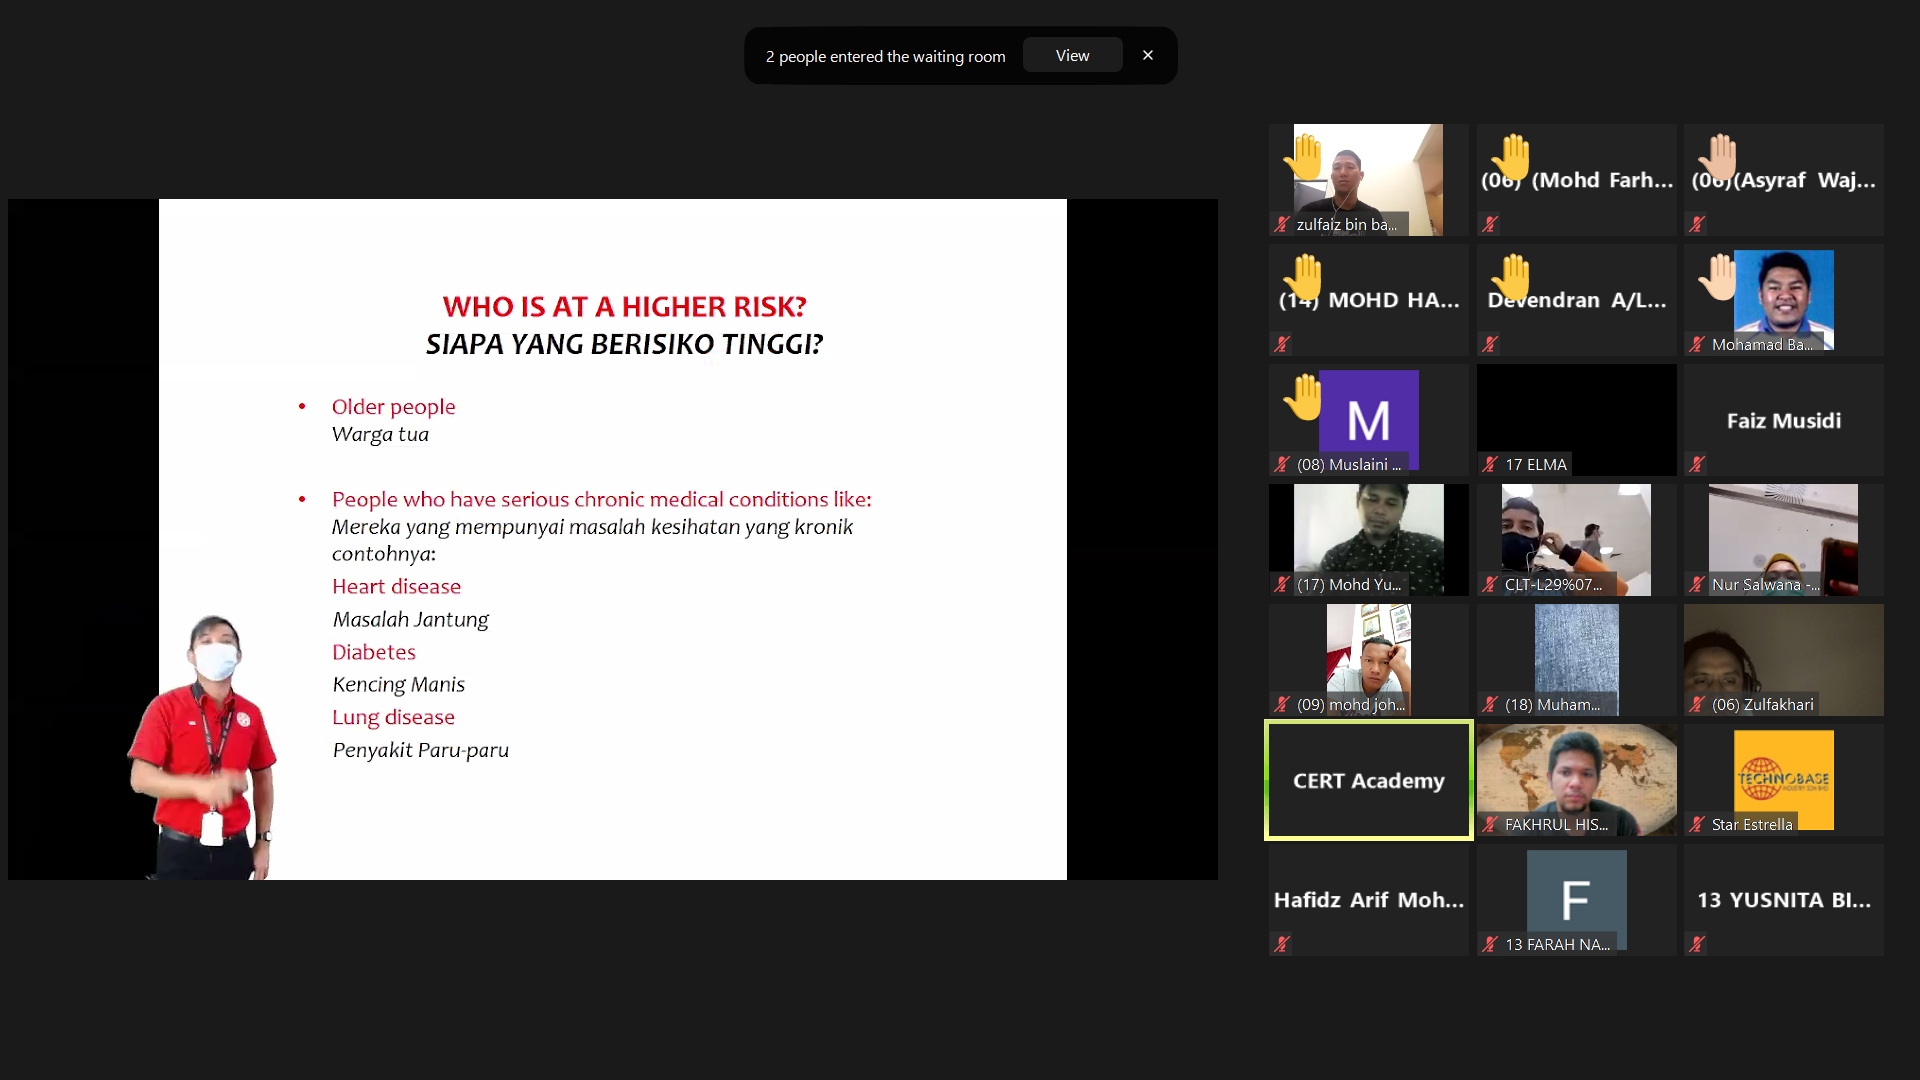
Task: Click muted mic icon for (08) Muslaini
Action: pos(1282,465)
